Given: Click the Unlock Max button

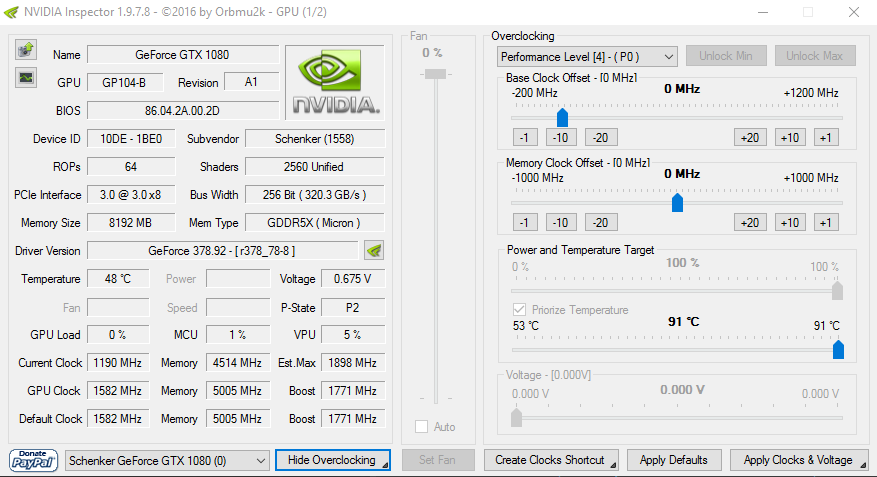Looking at the screenshot, I should pos(815,56).
